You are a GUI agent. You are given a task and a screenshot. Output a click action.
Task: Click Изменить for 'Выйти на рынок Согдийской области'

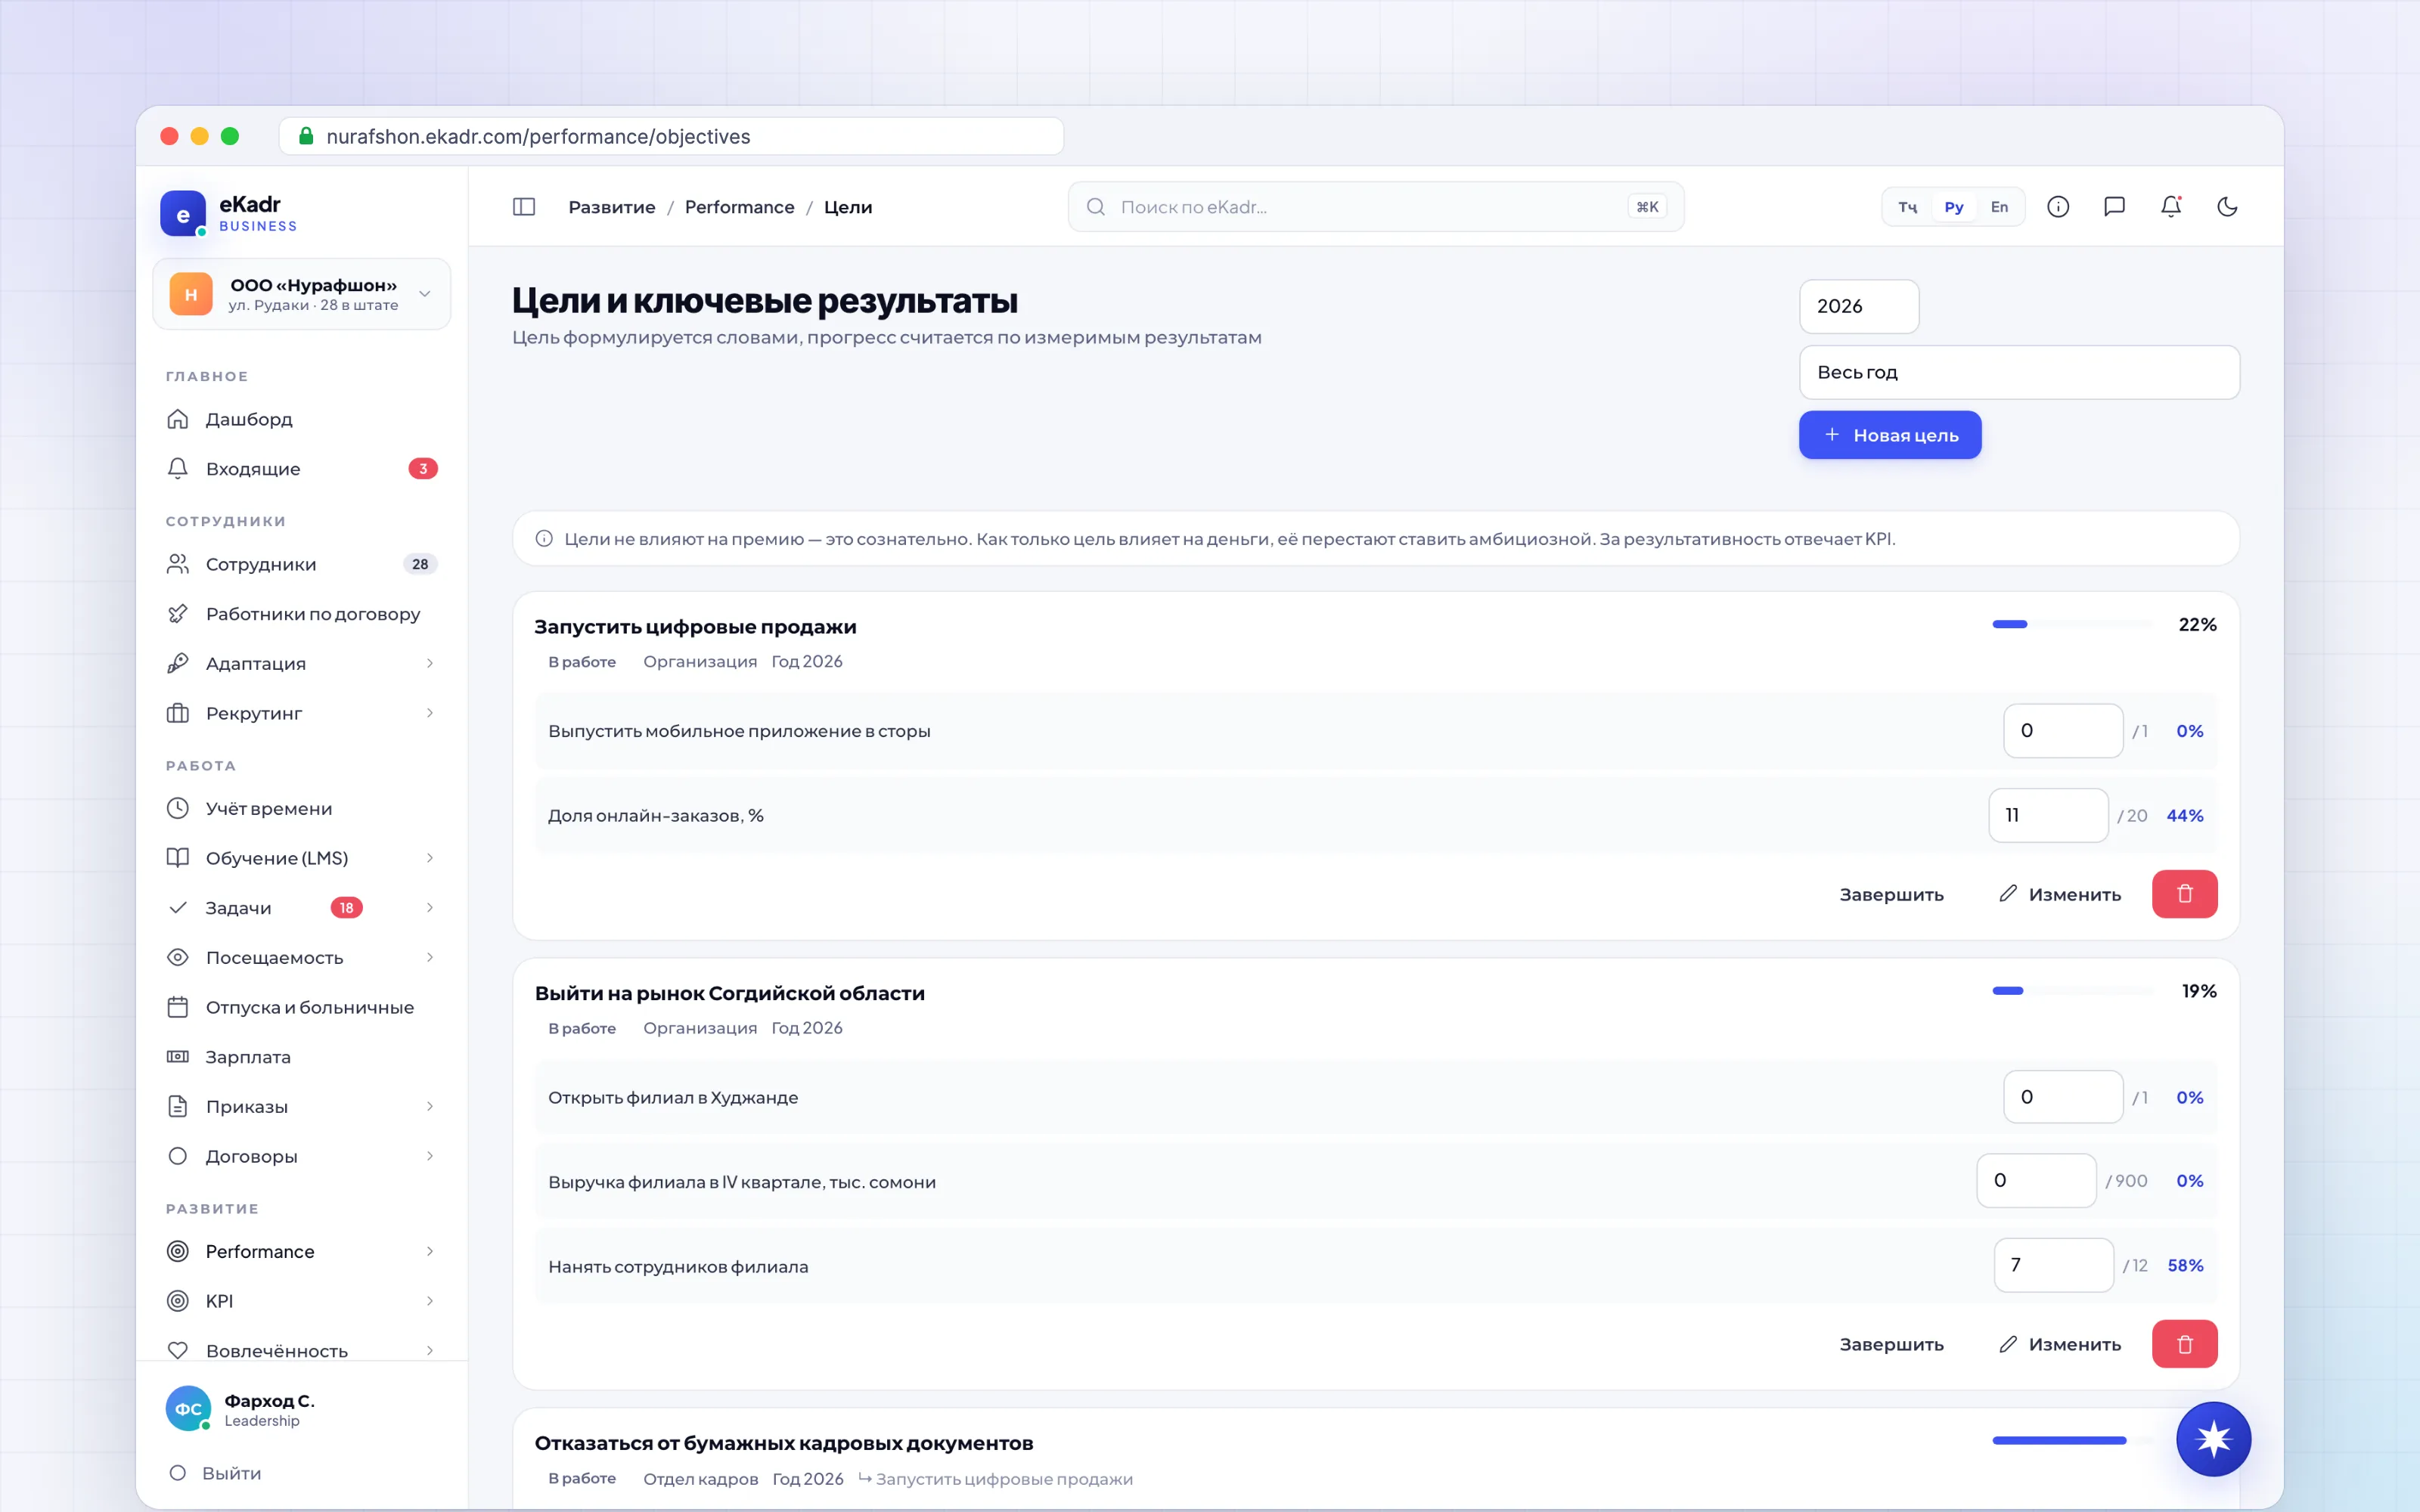[x=2060, y=1344]
